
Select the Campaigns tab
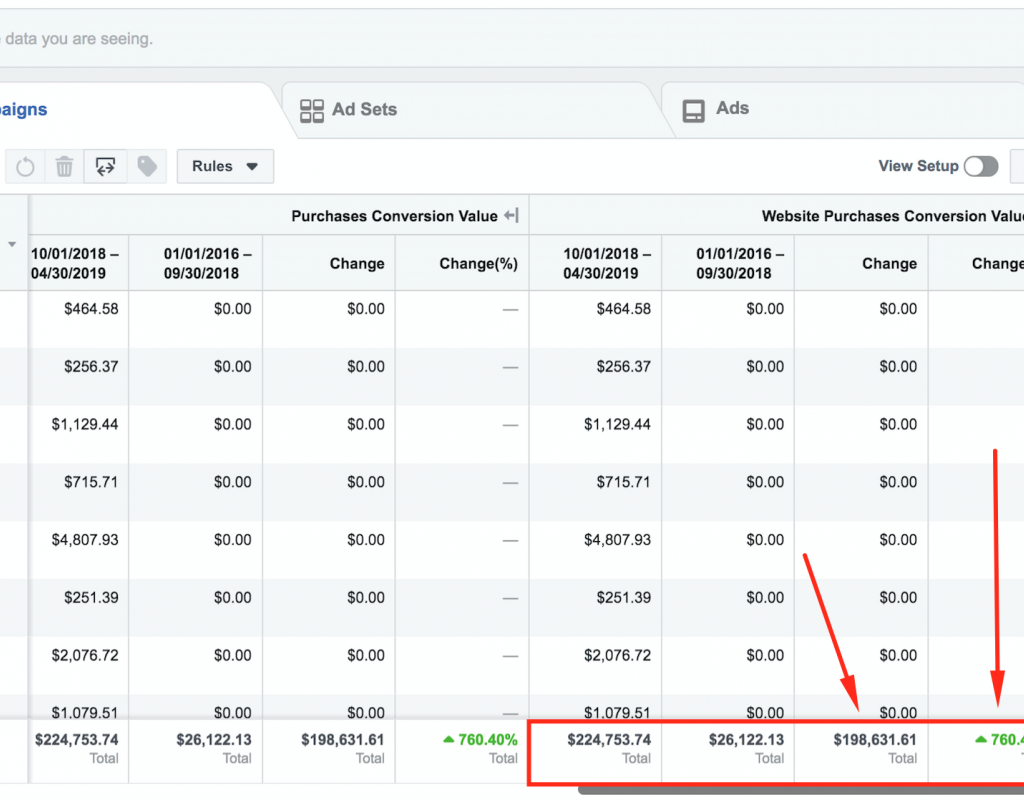[x=24, y=110]
